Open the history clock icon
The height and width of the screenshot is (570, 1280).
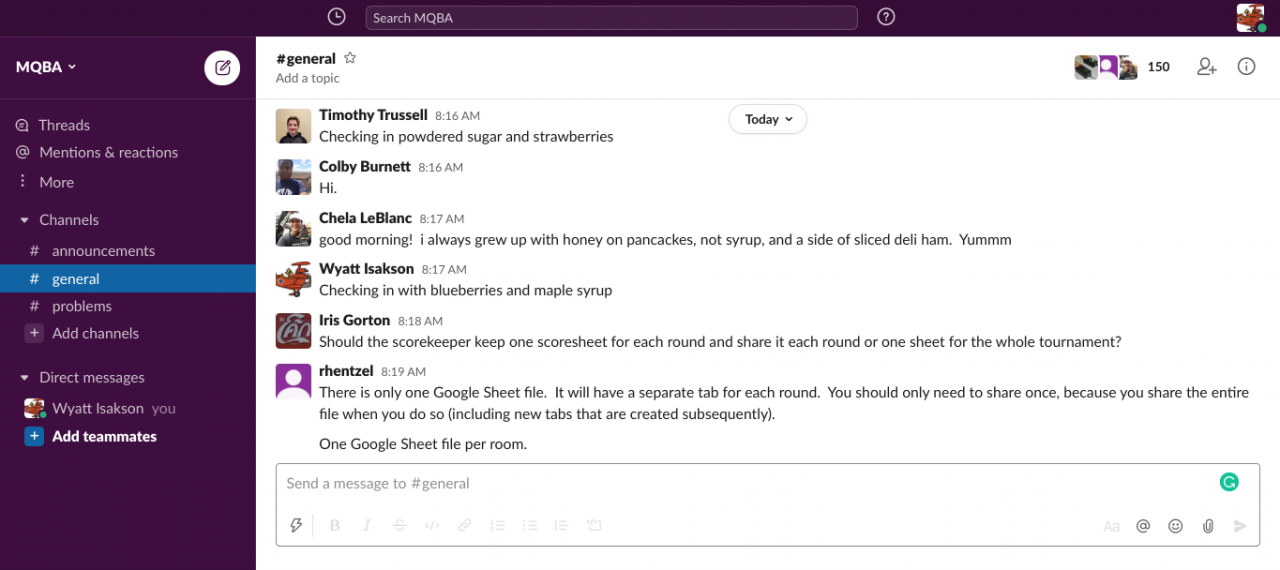pos(336,17)
